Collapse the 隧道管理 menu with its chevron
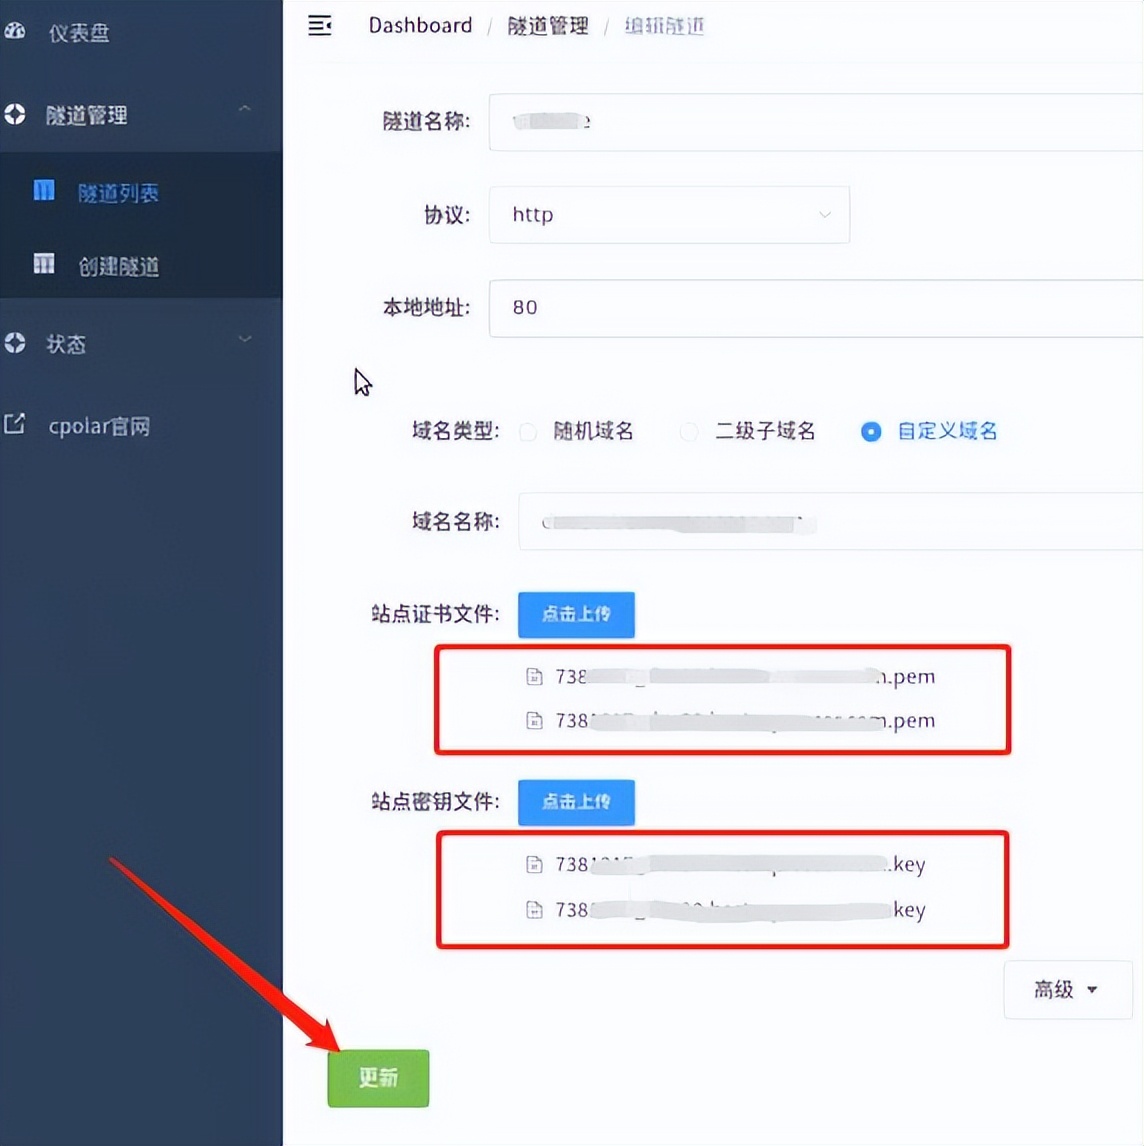 (245, 107)
